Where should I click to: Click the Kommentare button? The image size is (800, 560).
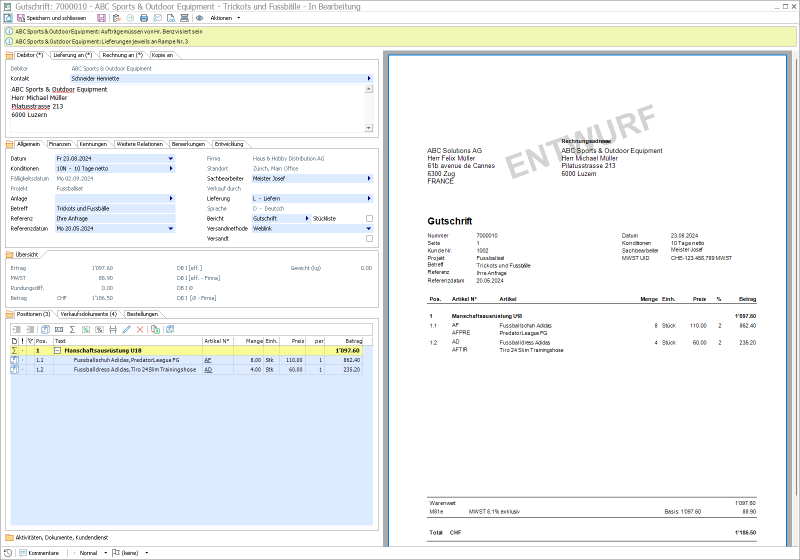[x=39, y=553]
